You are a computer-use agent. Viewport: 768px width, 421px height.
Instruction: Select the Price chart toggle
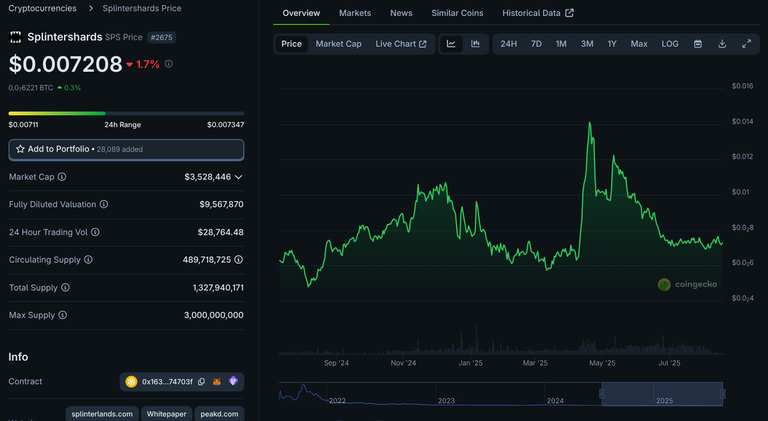pos(291,44)
